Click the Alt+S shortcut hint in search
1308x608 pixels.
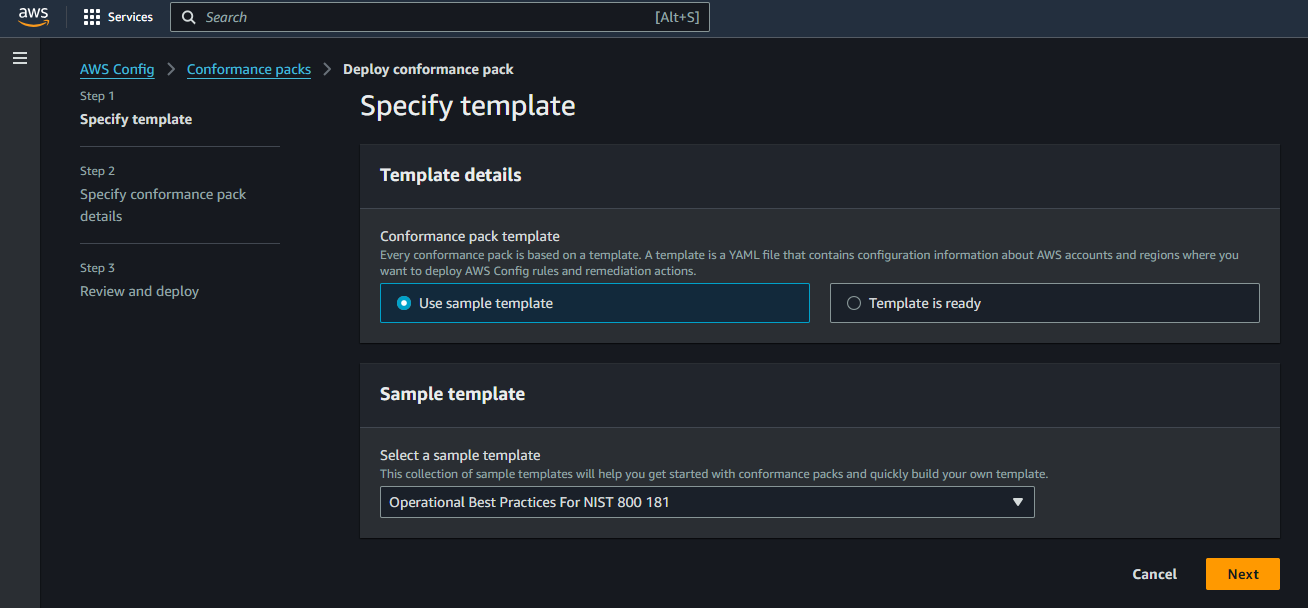tap(676, 17)
